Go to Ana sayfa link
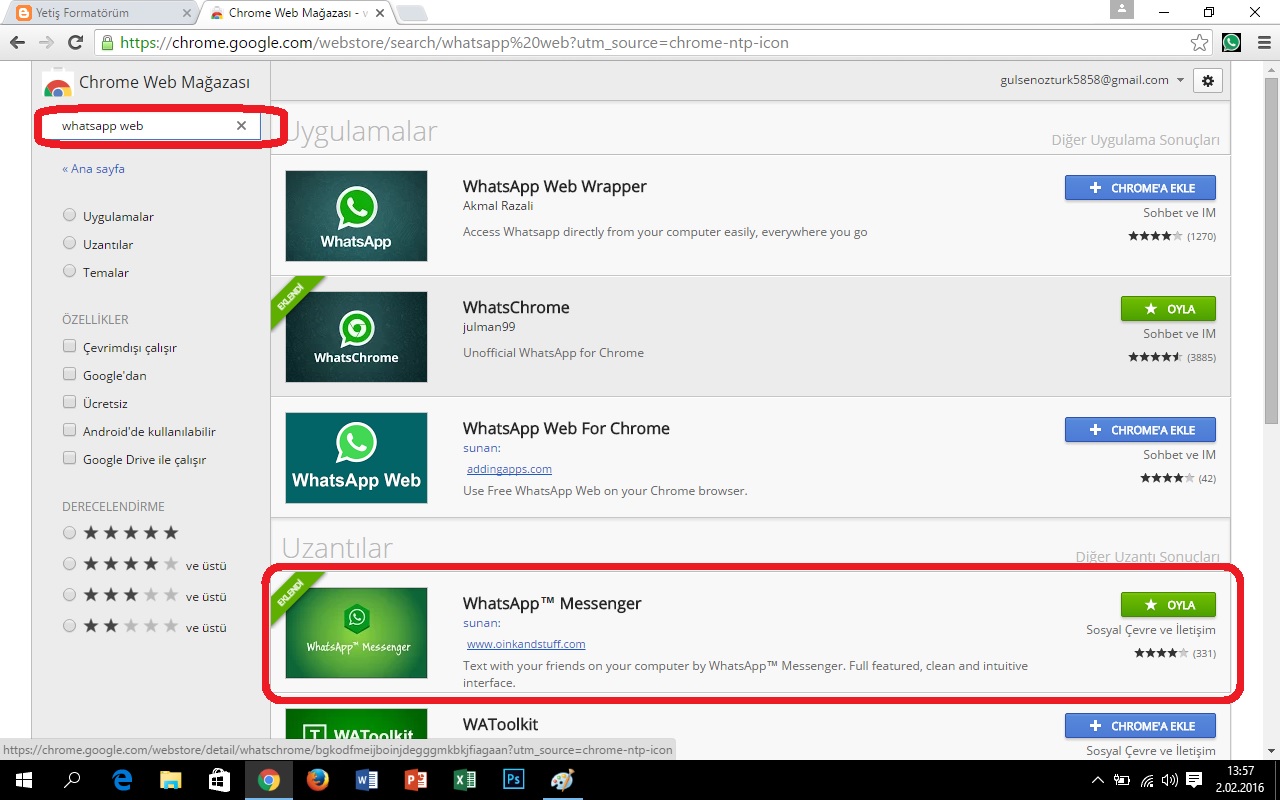1280x800 pixels. 93,169
